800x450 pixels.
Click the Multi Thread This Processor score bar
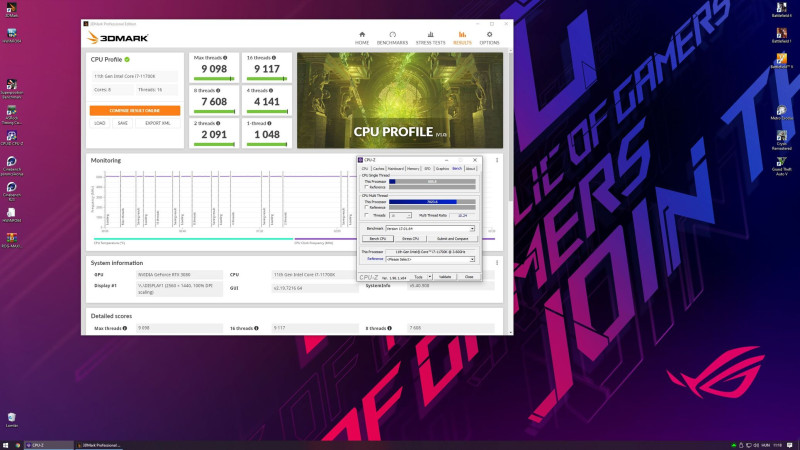432,202
